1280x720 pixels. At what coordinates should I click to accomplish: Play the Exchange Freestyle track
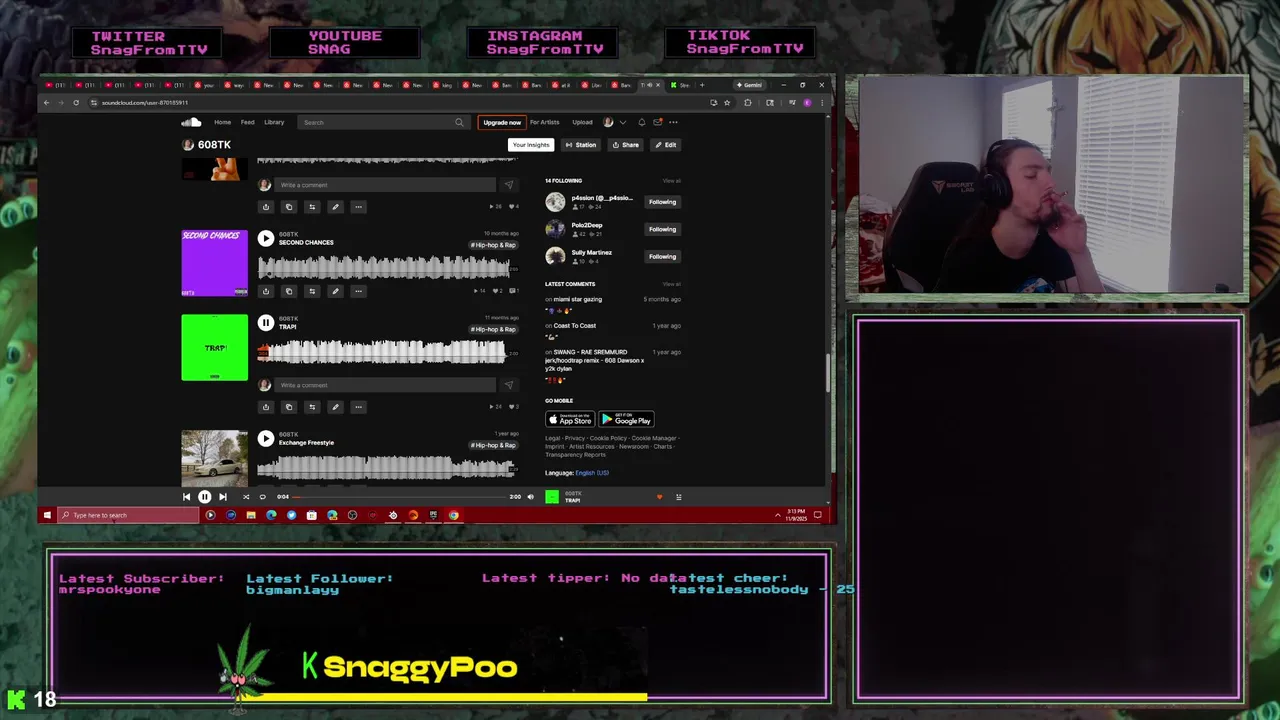coord(265,438)
